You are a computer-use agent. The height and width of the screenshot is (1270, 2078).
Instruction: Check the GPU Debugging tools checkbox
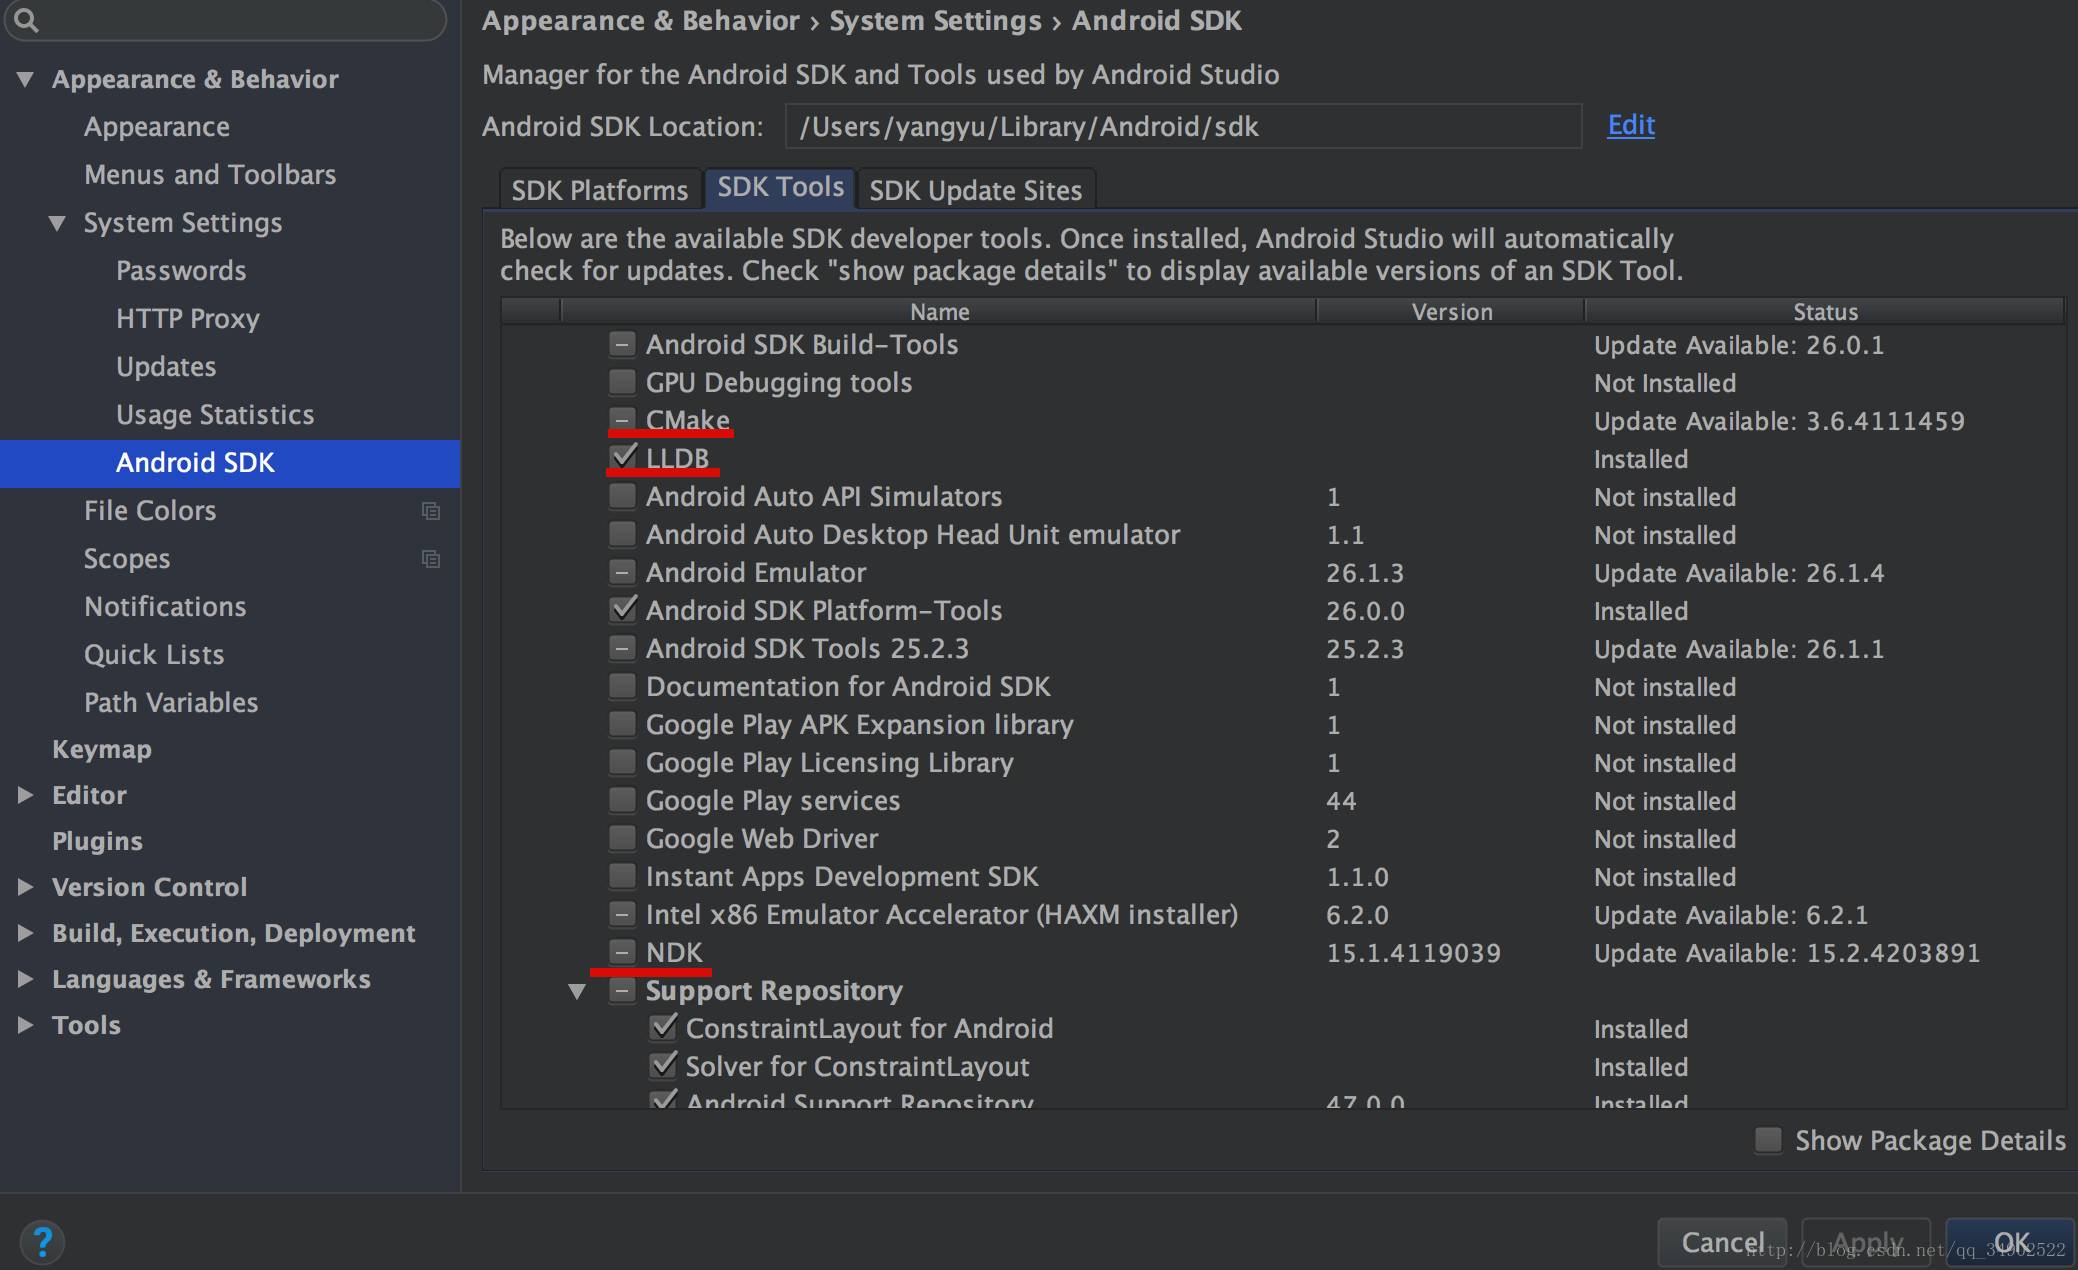coord(622,382)
